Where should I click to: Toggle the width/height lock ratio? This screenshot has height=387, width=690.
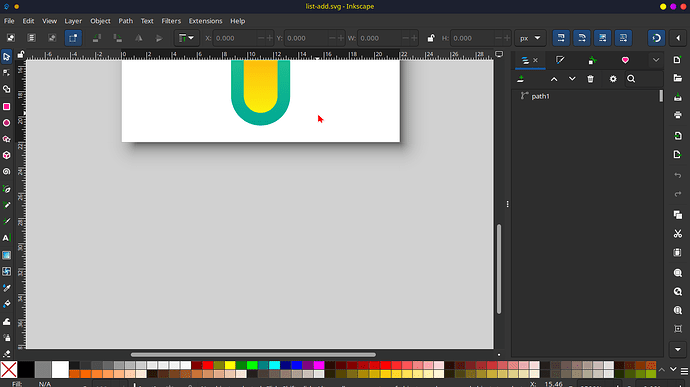click(x=431, y=38)
